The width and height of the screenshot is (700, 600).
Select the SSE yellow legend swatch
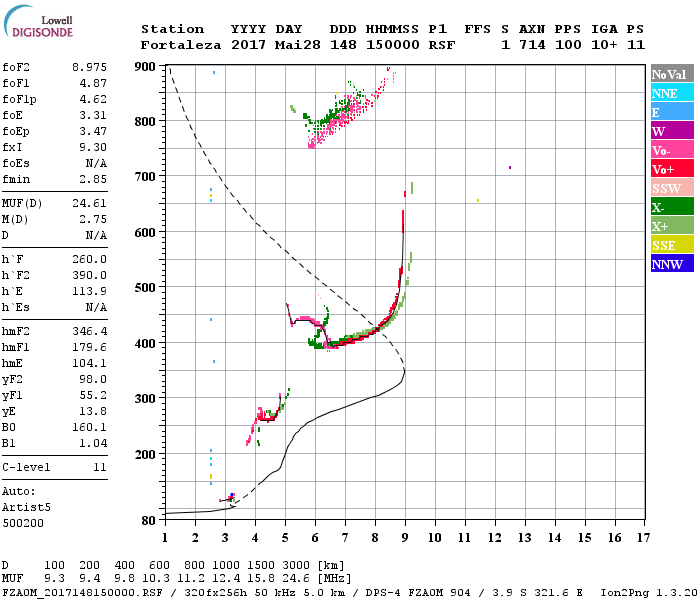coord(672,245)
